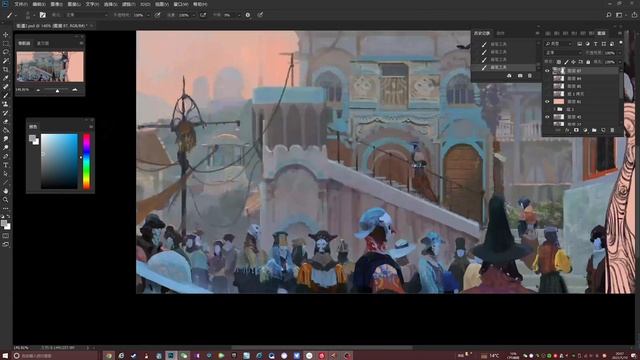Add a layer mask from the Layers panel bottom
640x360 pixels.
(576, 130)
